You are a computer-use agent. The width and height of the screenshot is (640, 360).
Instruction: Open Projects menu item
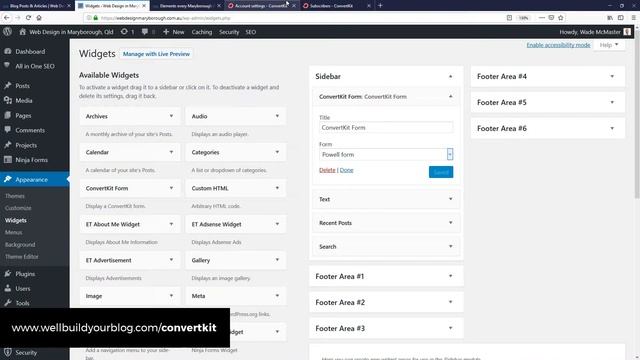click(x=26, y=145)
